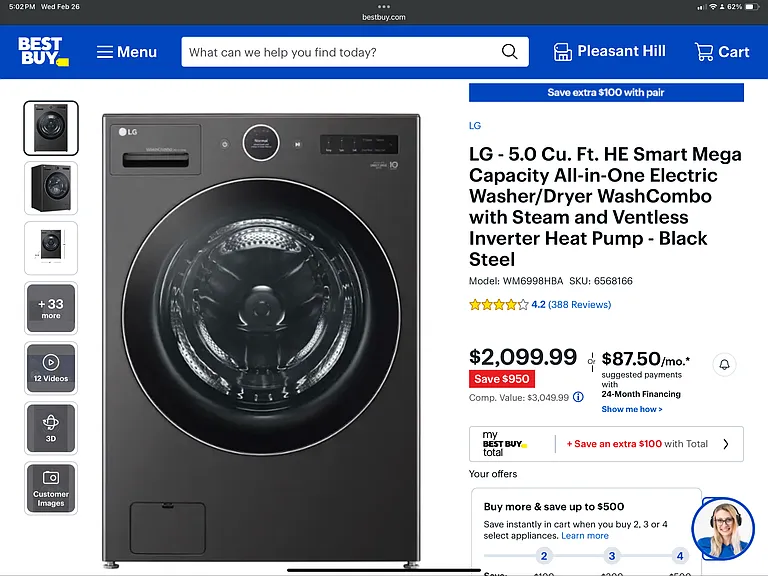
Task: Click Comp. Value info icon
Action: point(578,397)
